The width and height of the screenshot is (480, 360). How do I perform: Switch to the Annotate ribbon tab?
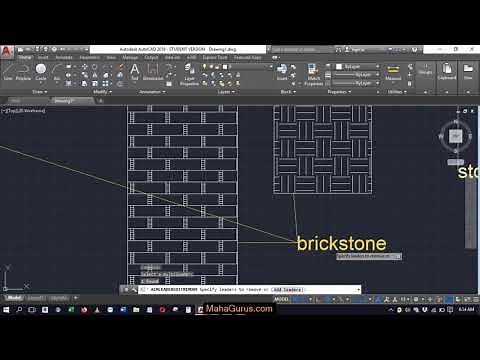point(64,58)
